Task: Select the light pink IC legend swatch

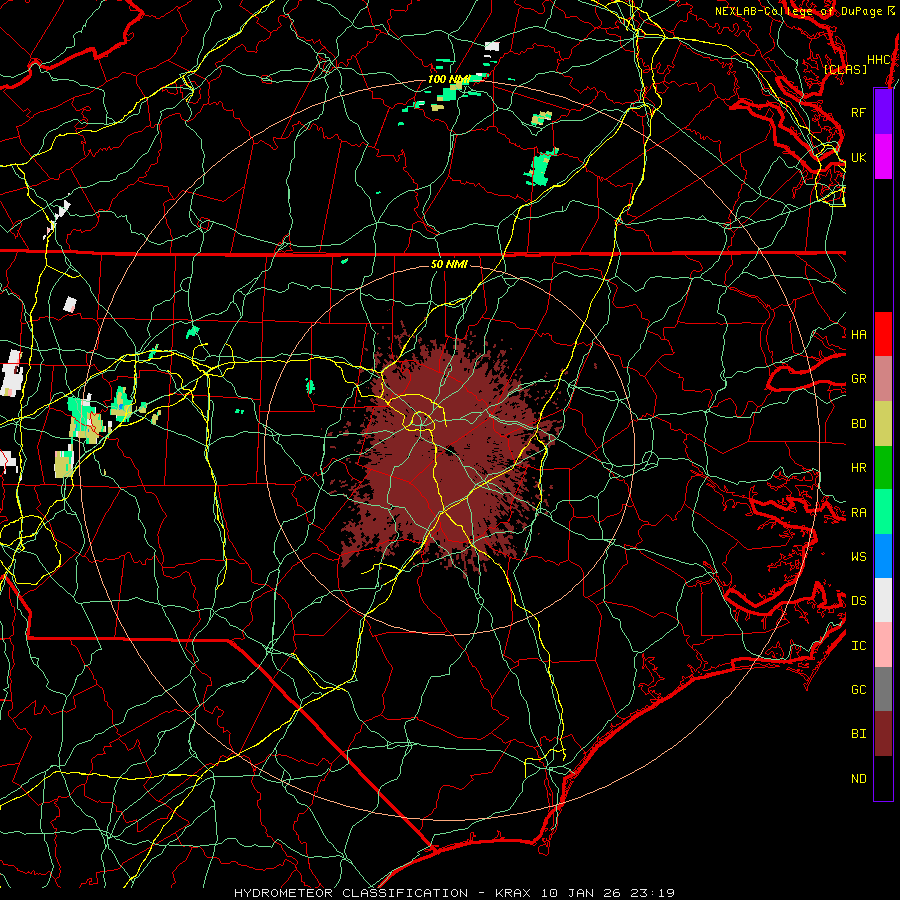Action: click(x=883, y=645)
